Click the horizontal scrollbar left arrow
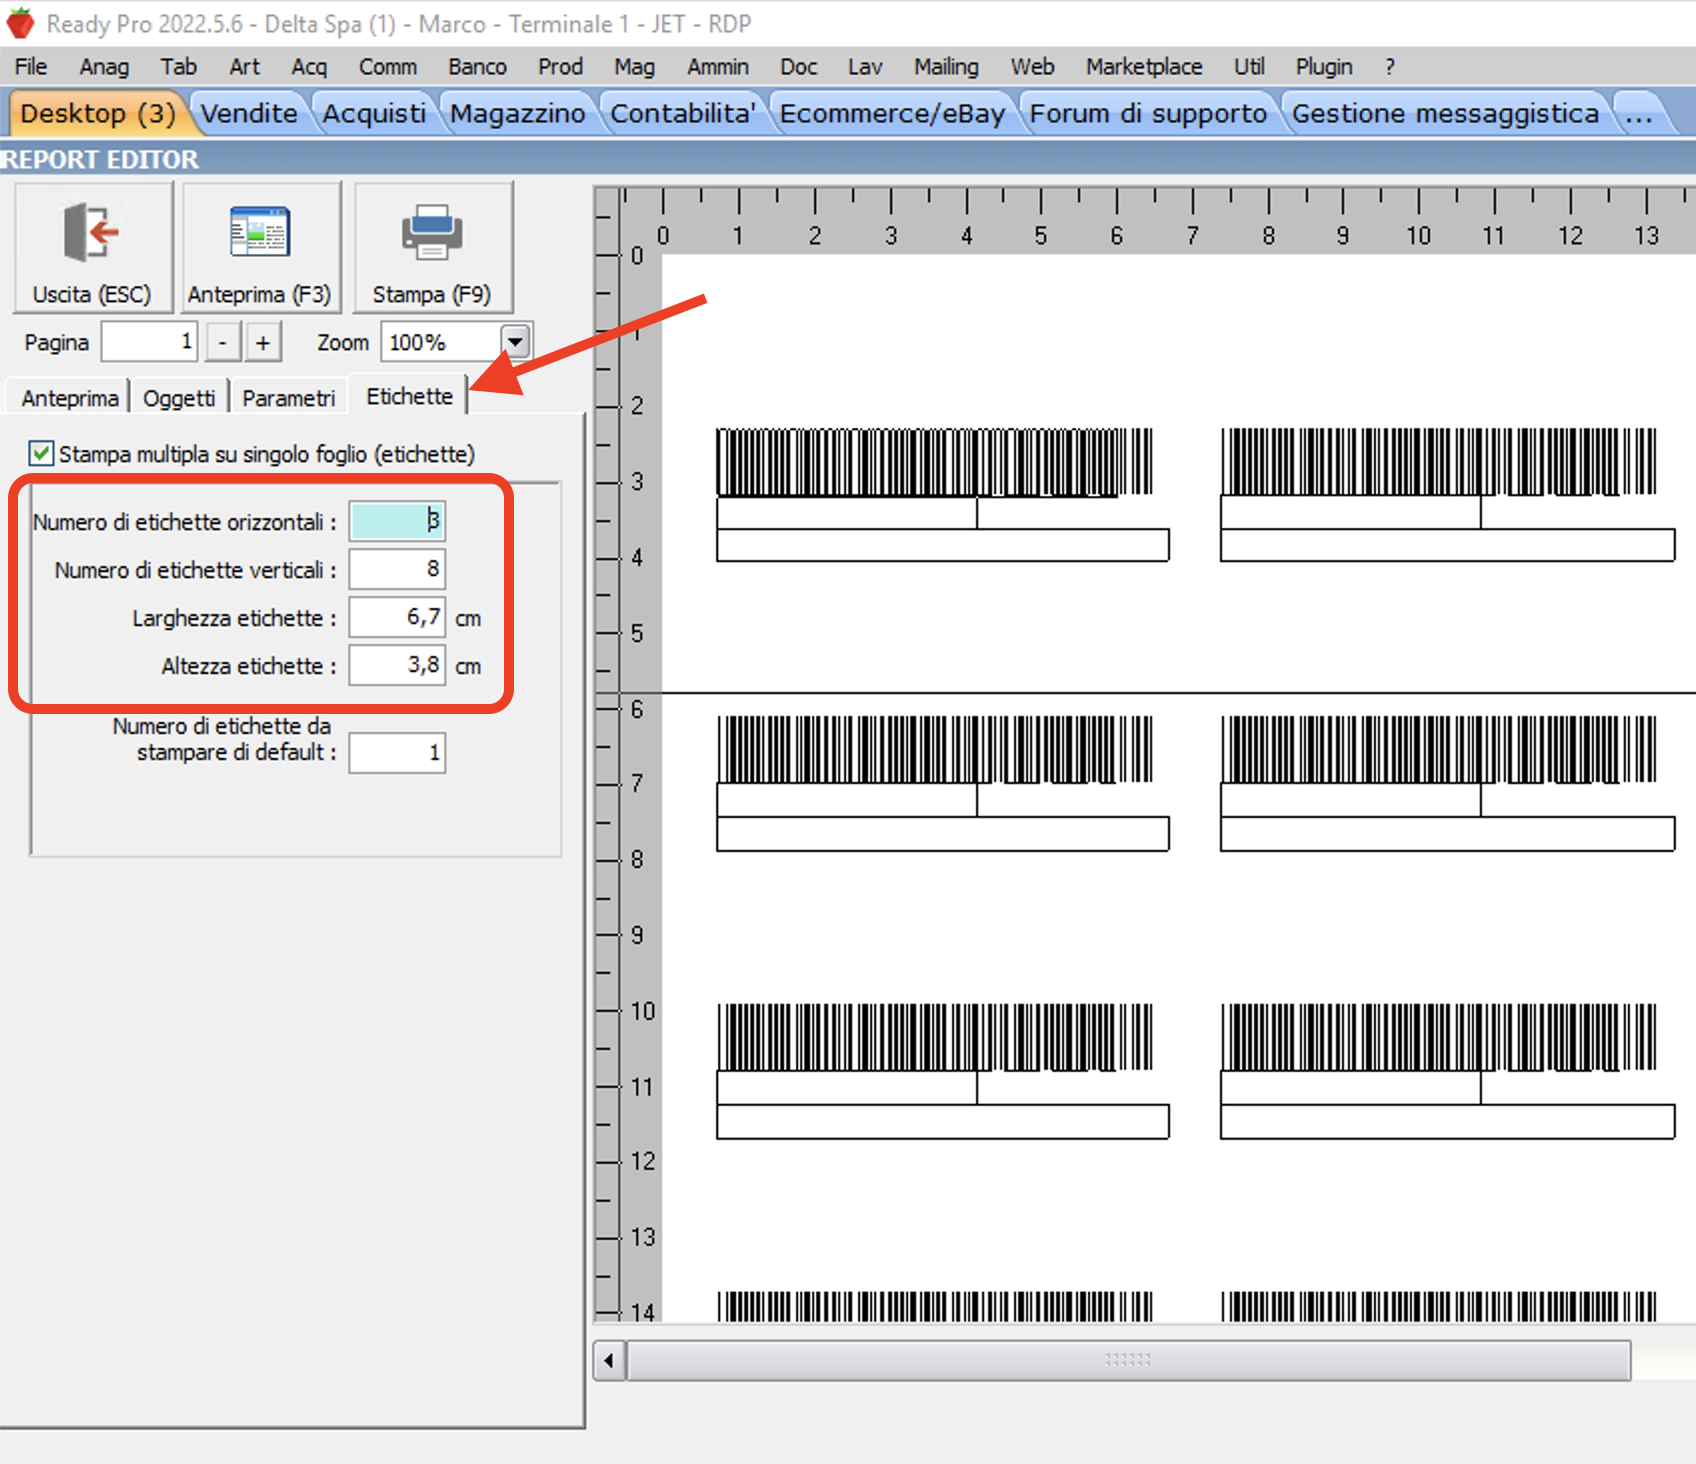This screenshot has height=1464, width=1696. click(x=609, y=1360)
